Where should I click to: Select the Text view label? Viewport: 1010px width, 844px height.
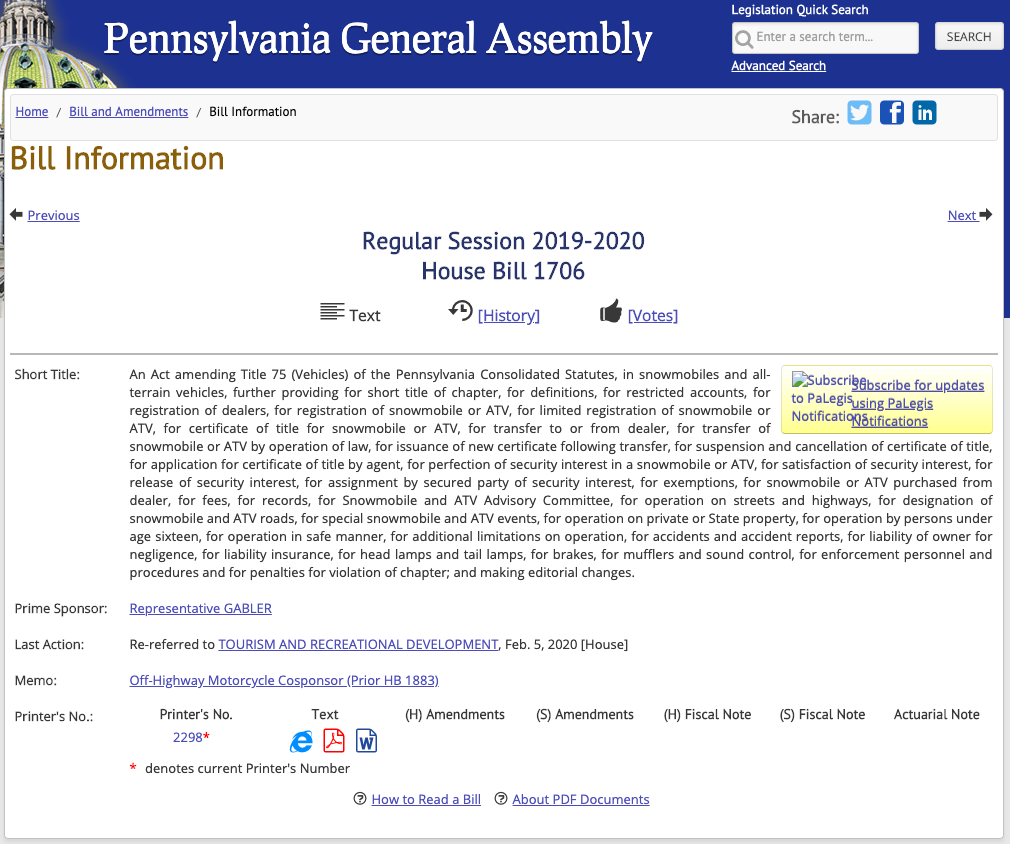point(365,315)
